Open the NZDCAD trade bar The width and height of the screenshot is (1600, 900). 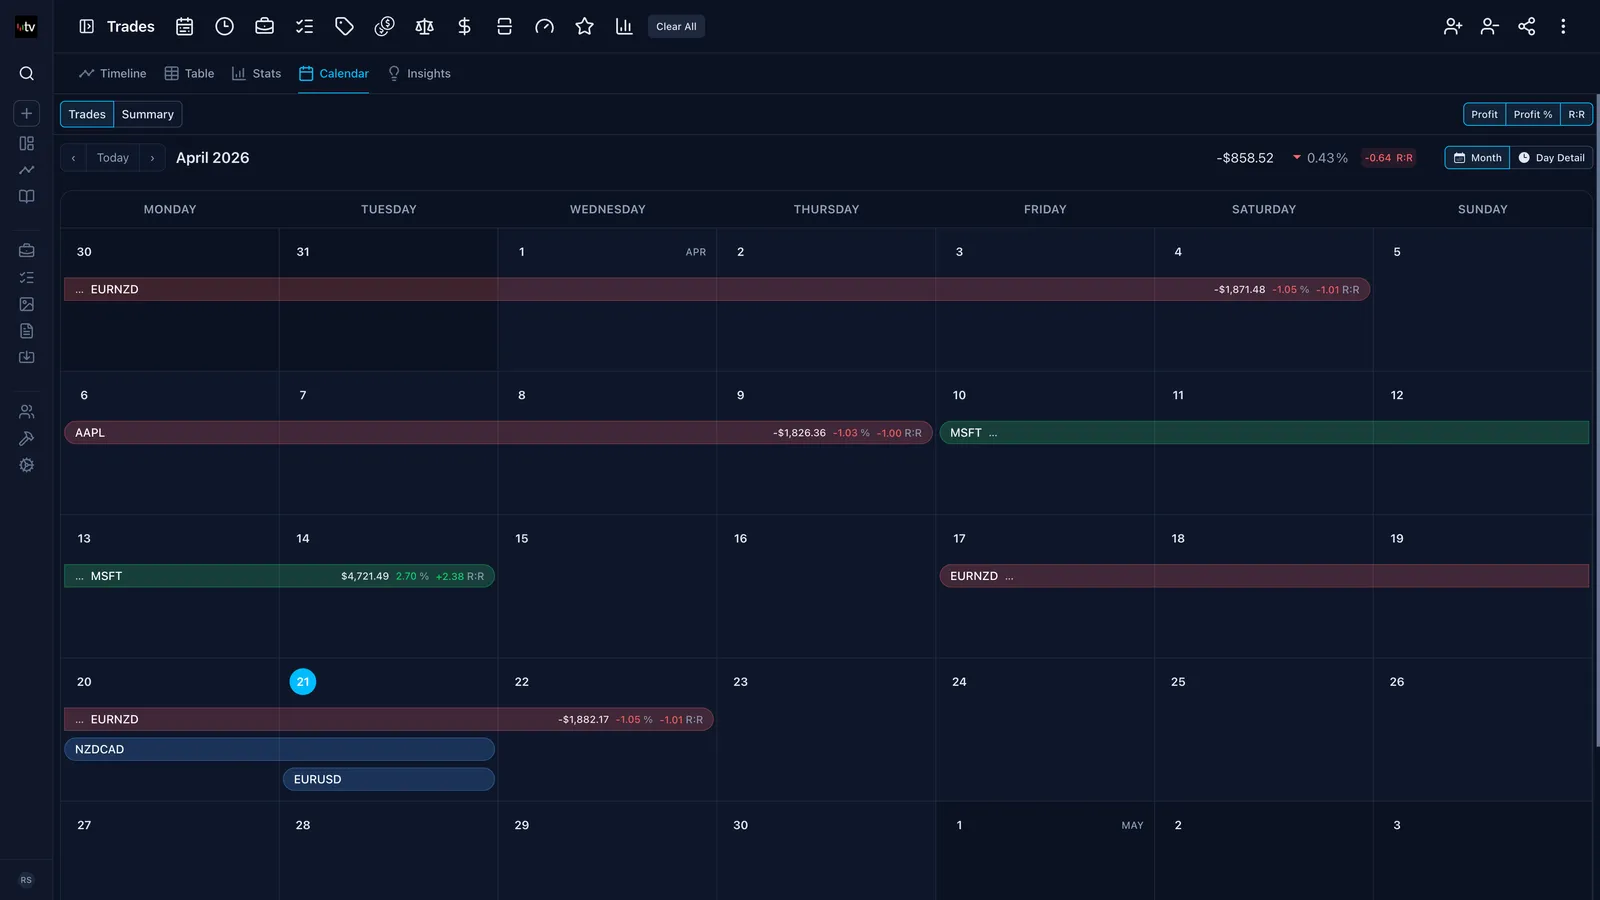(279, 749)
